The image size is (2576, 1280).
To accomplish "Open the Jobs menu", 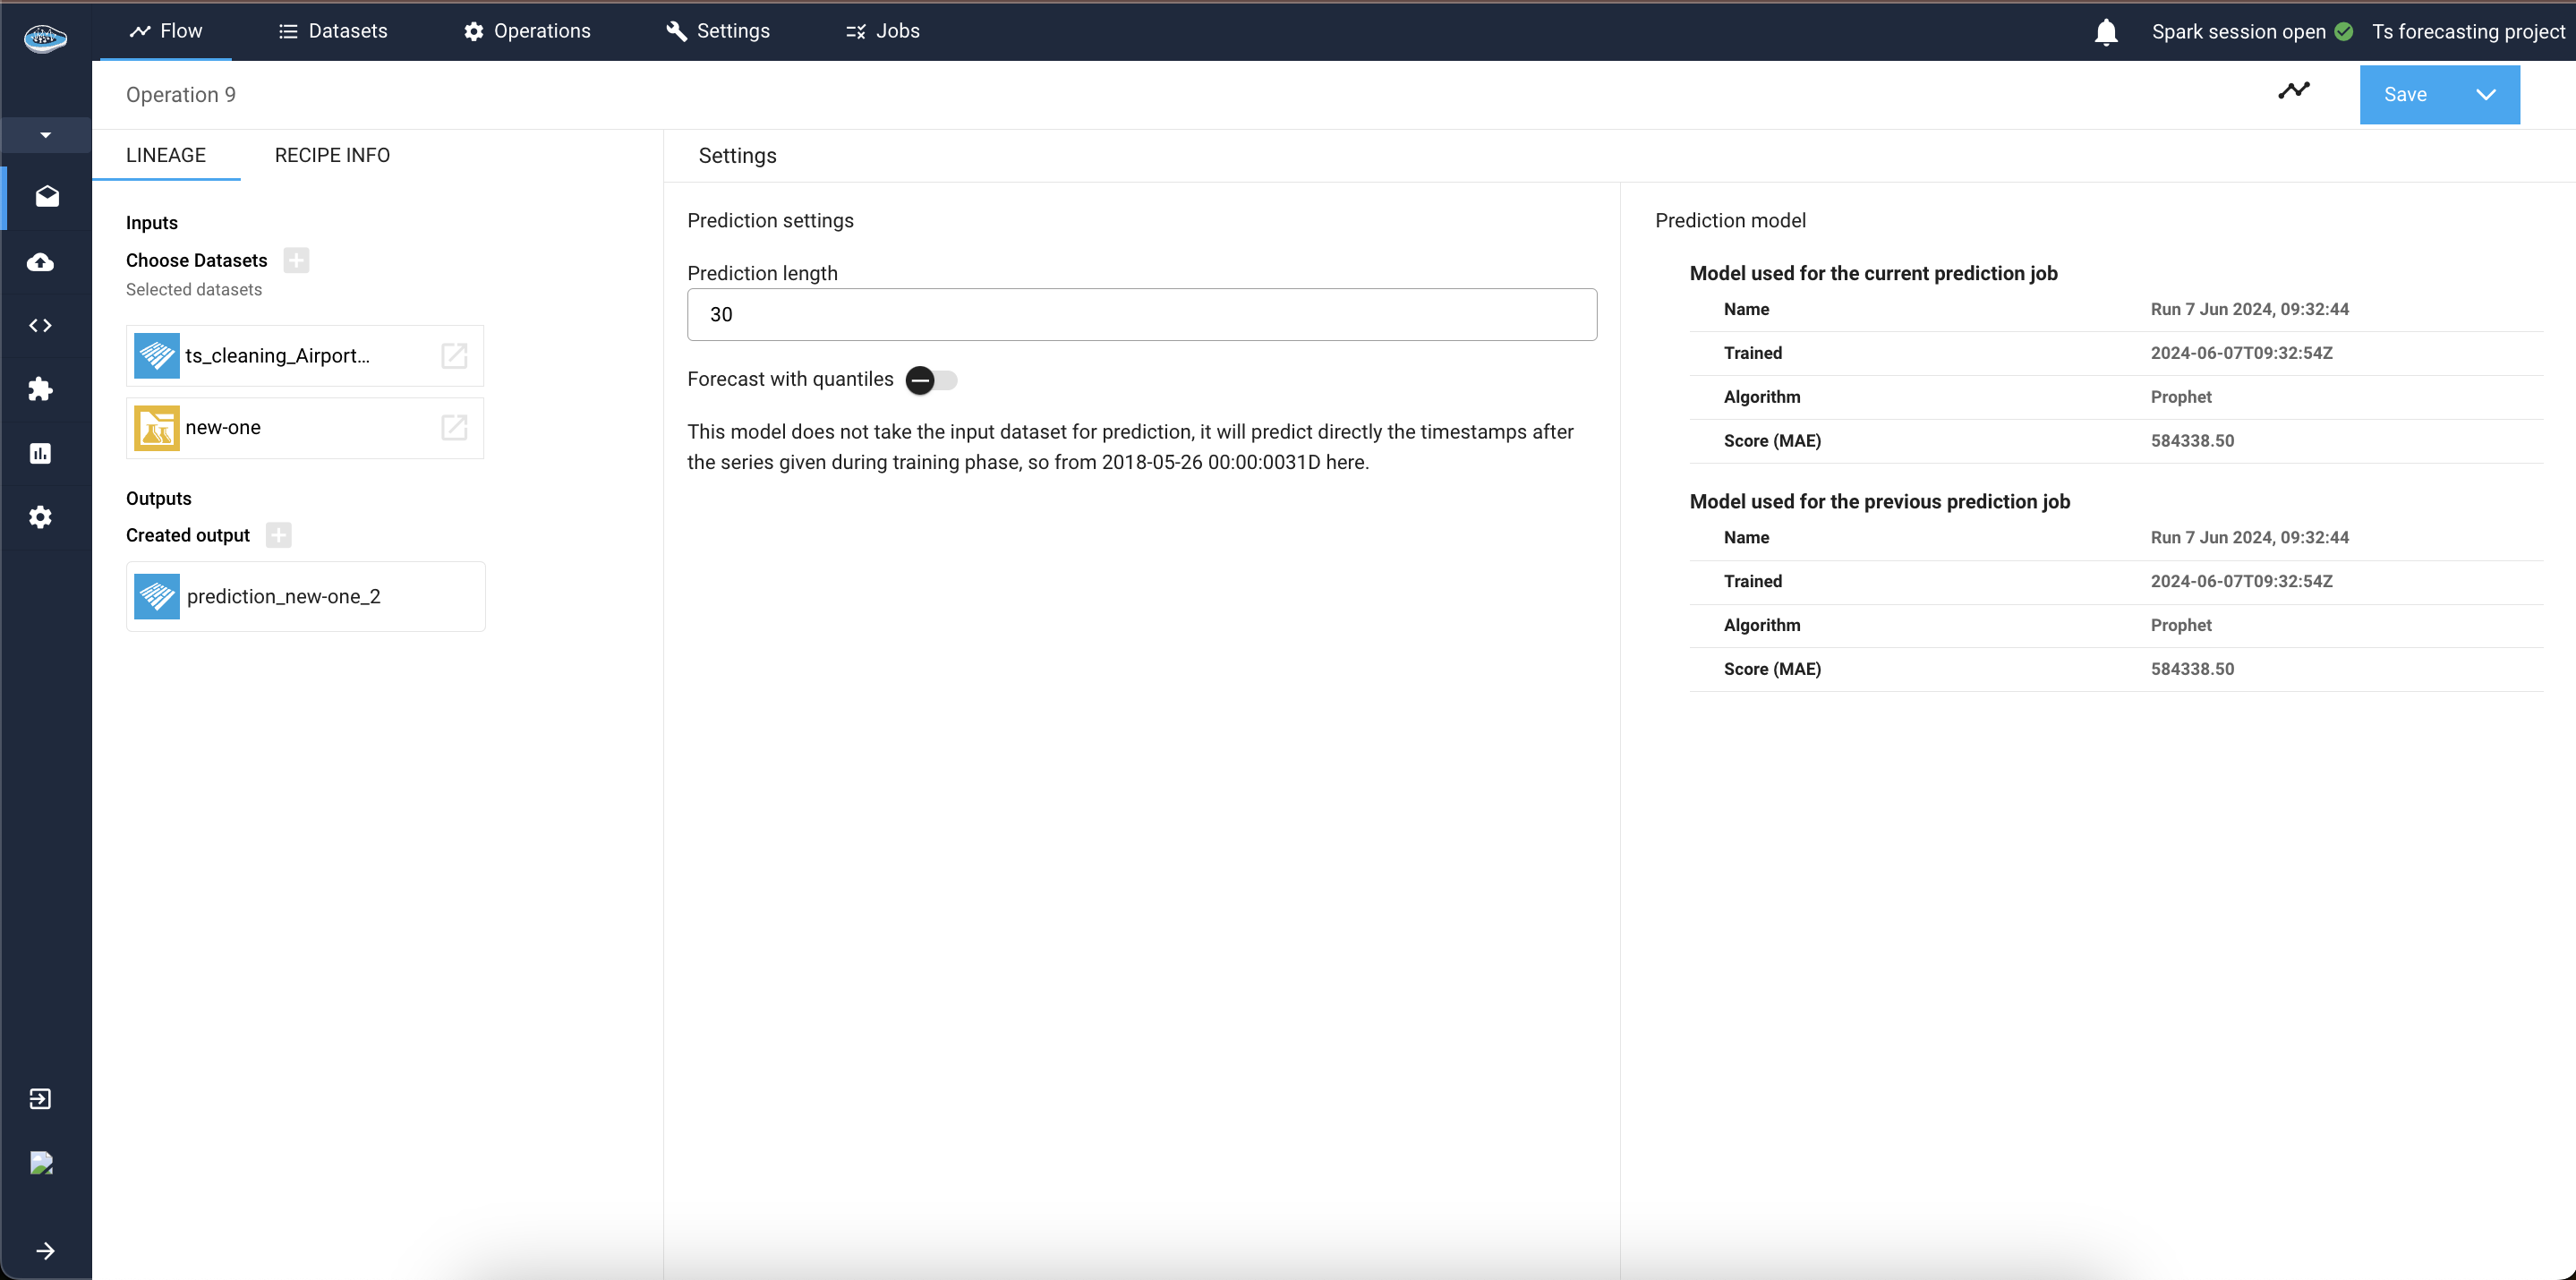I will (x=882, y=31).
